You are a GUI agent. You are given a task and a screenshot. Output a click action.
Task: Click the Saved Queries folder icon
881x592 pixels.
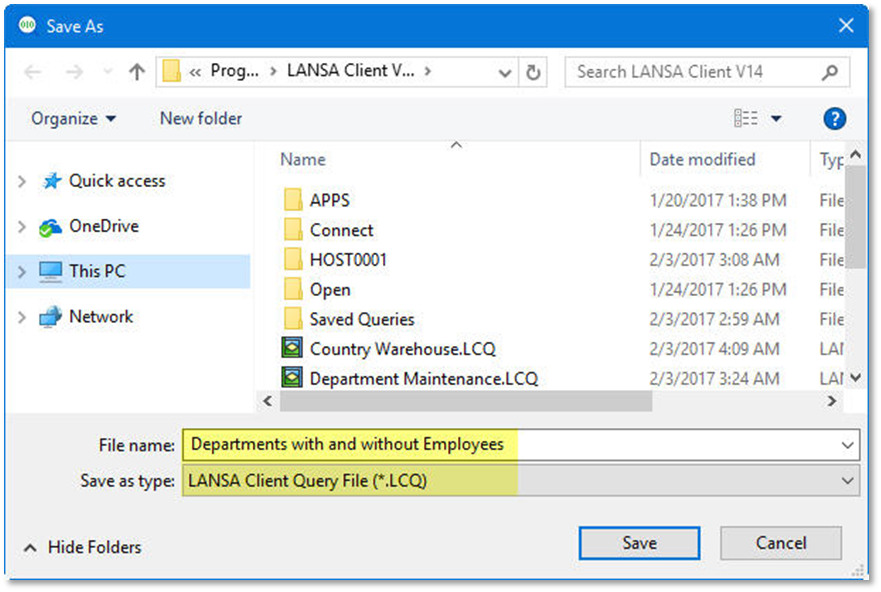pyautogui.click(x=292, y=319)
